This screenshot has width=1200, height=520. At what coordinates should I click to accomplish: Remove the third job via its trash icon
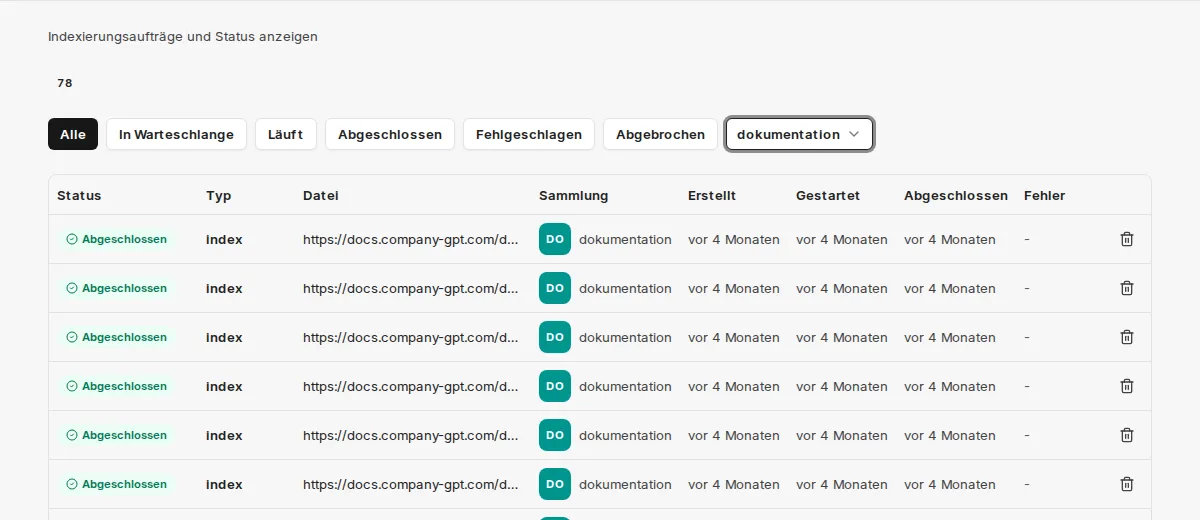pos(1127,337)
